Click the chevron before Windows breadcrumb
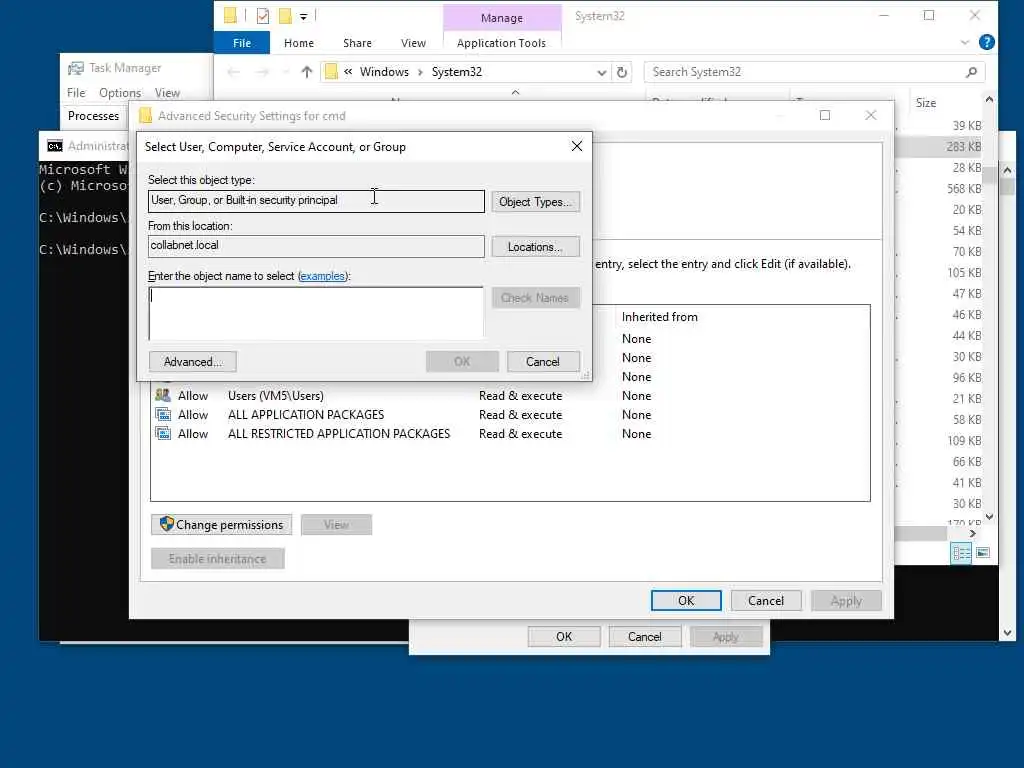 point(348,72)
